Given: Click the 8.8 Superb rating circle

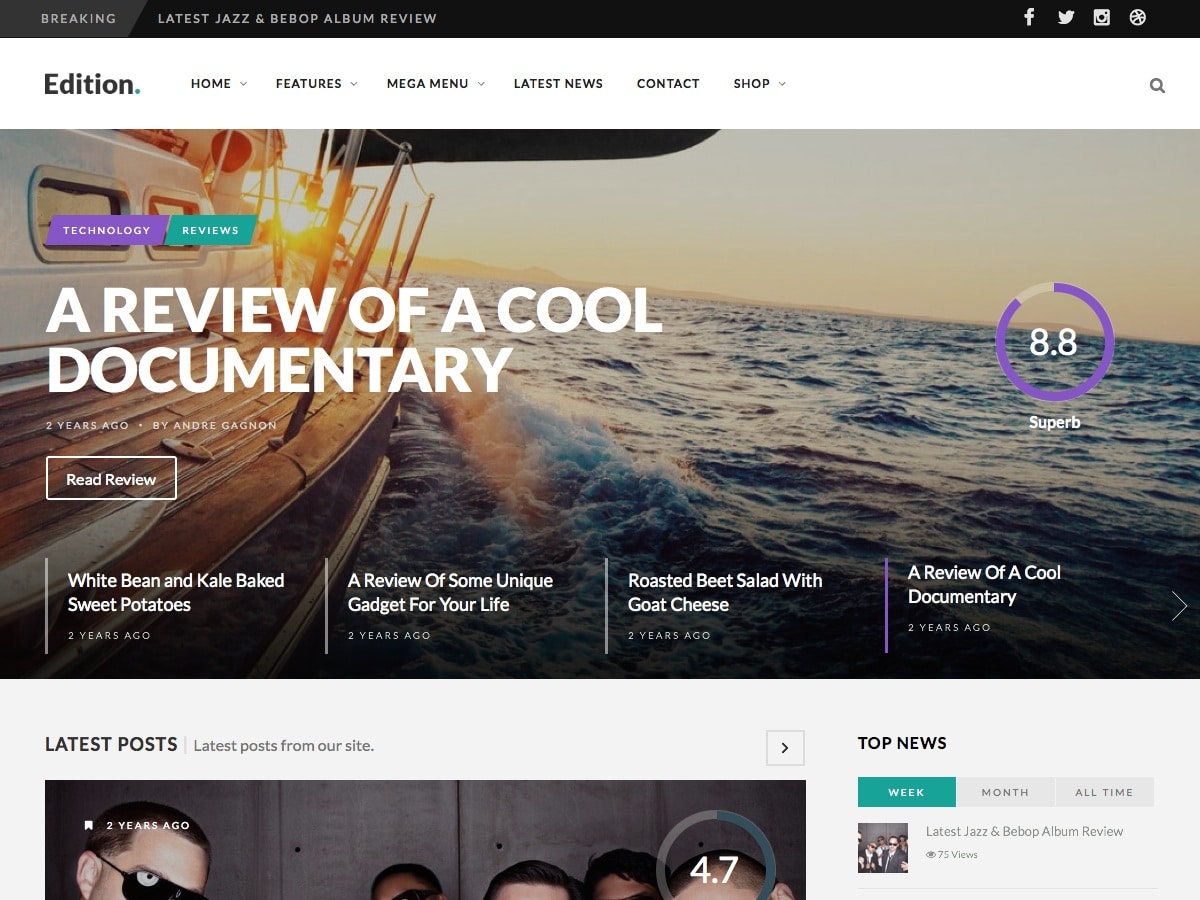Looking at the screenshot, I should (x=1054, y=343).
